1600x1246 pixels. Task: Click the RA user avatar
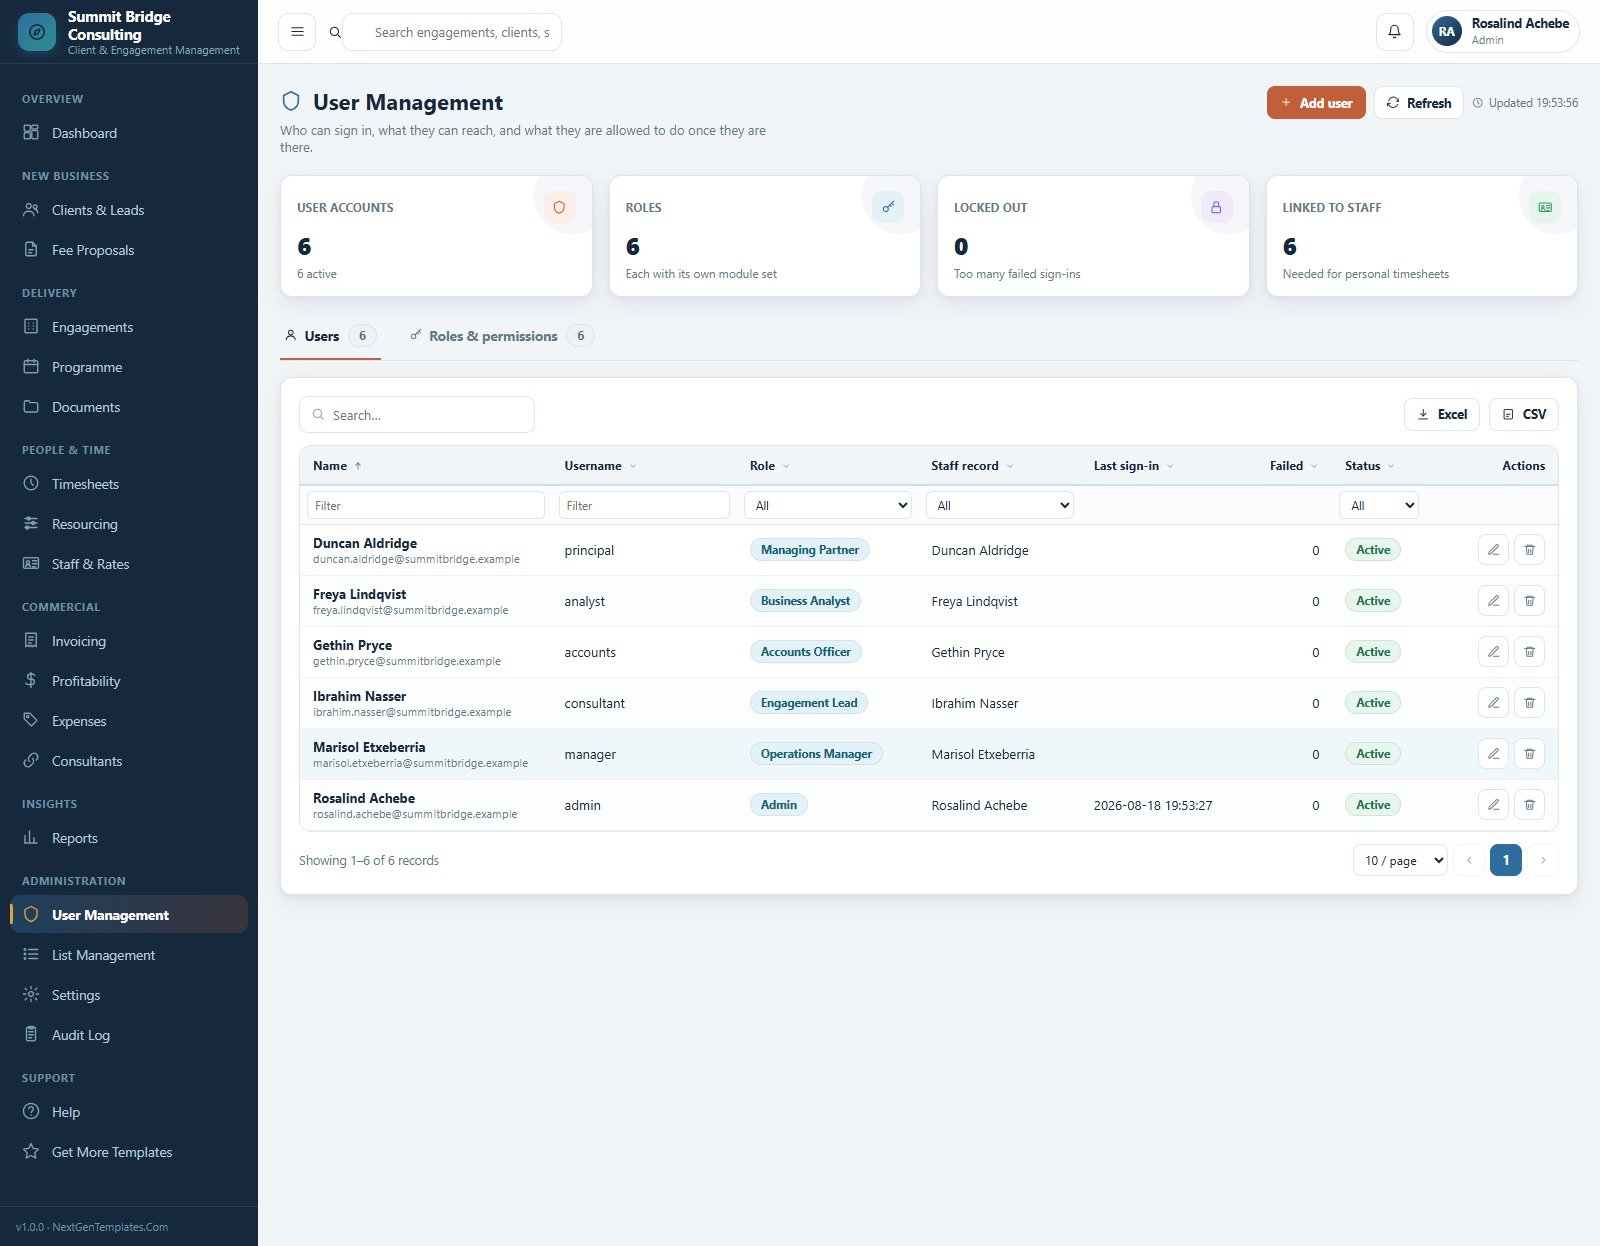click(x=1446, y=32)
